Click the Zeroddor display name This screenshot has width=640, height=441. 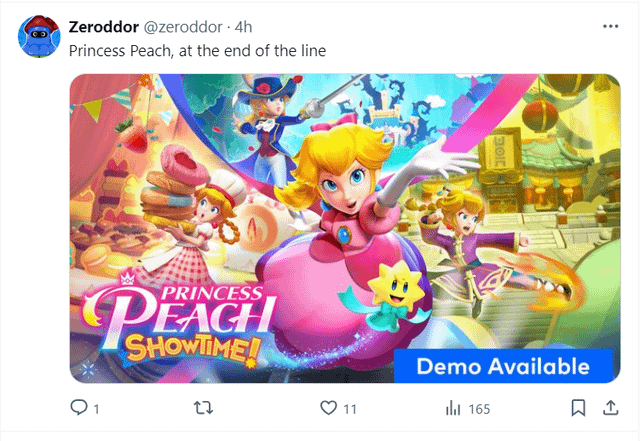point(104,27)
